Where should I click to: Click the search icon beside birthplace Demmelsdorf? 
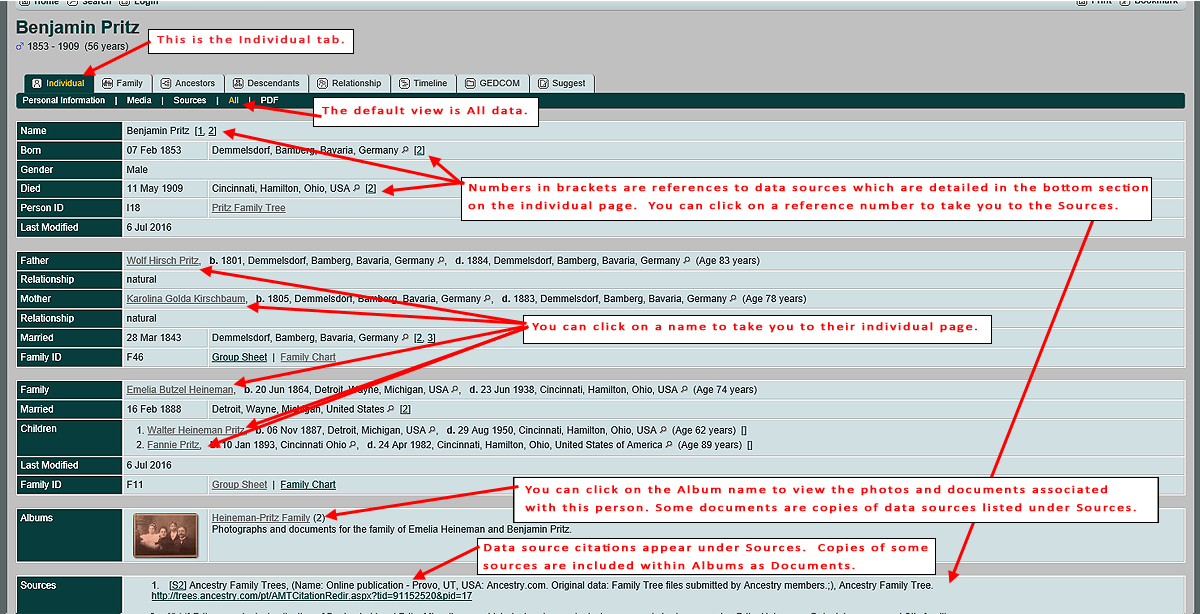(405, 150)
